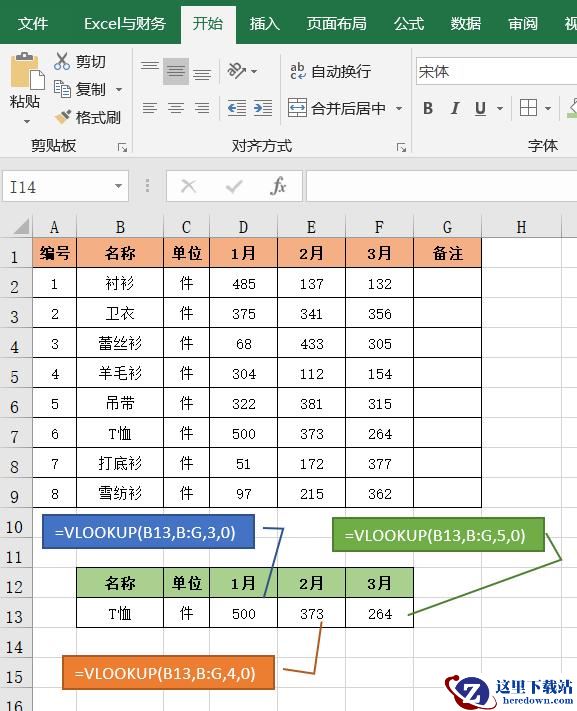Toggle Underline formatting
The image size is (577, 711).
pyautogui.click(x=480, y=108)
